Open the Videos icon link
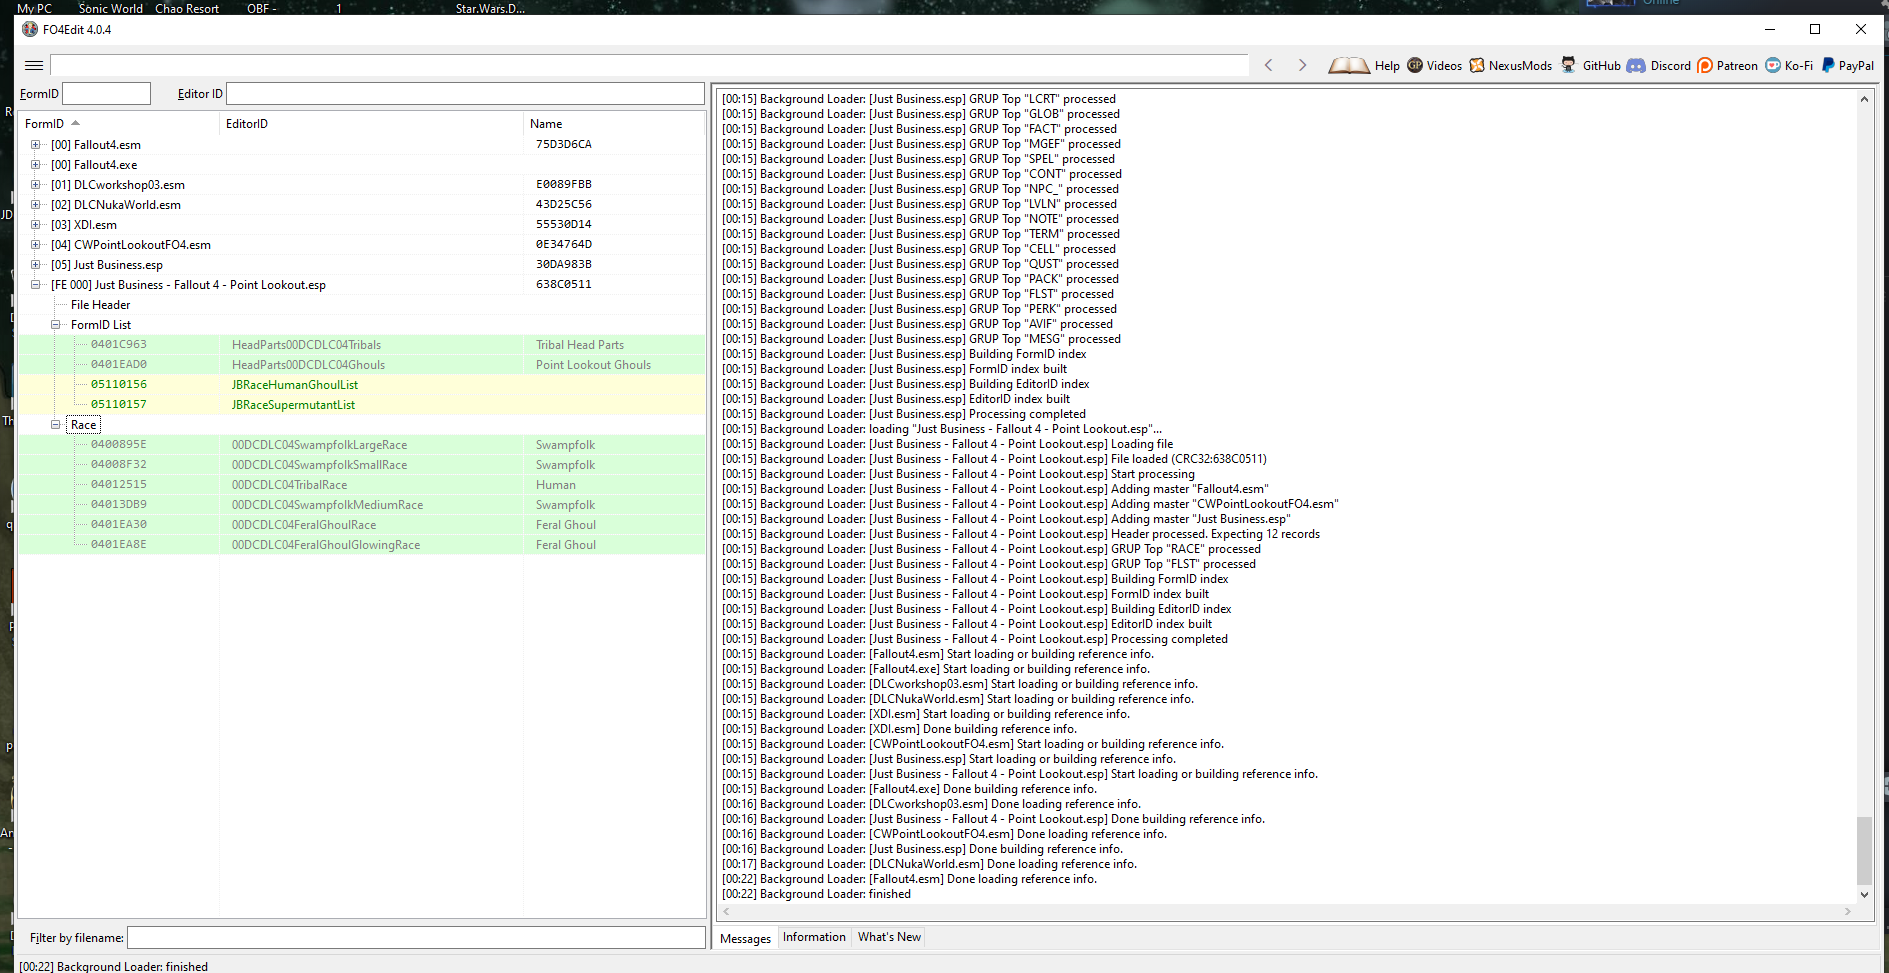The height and width of the screenshot is (973, 1889). click(x=1415, y=65)
